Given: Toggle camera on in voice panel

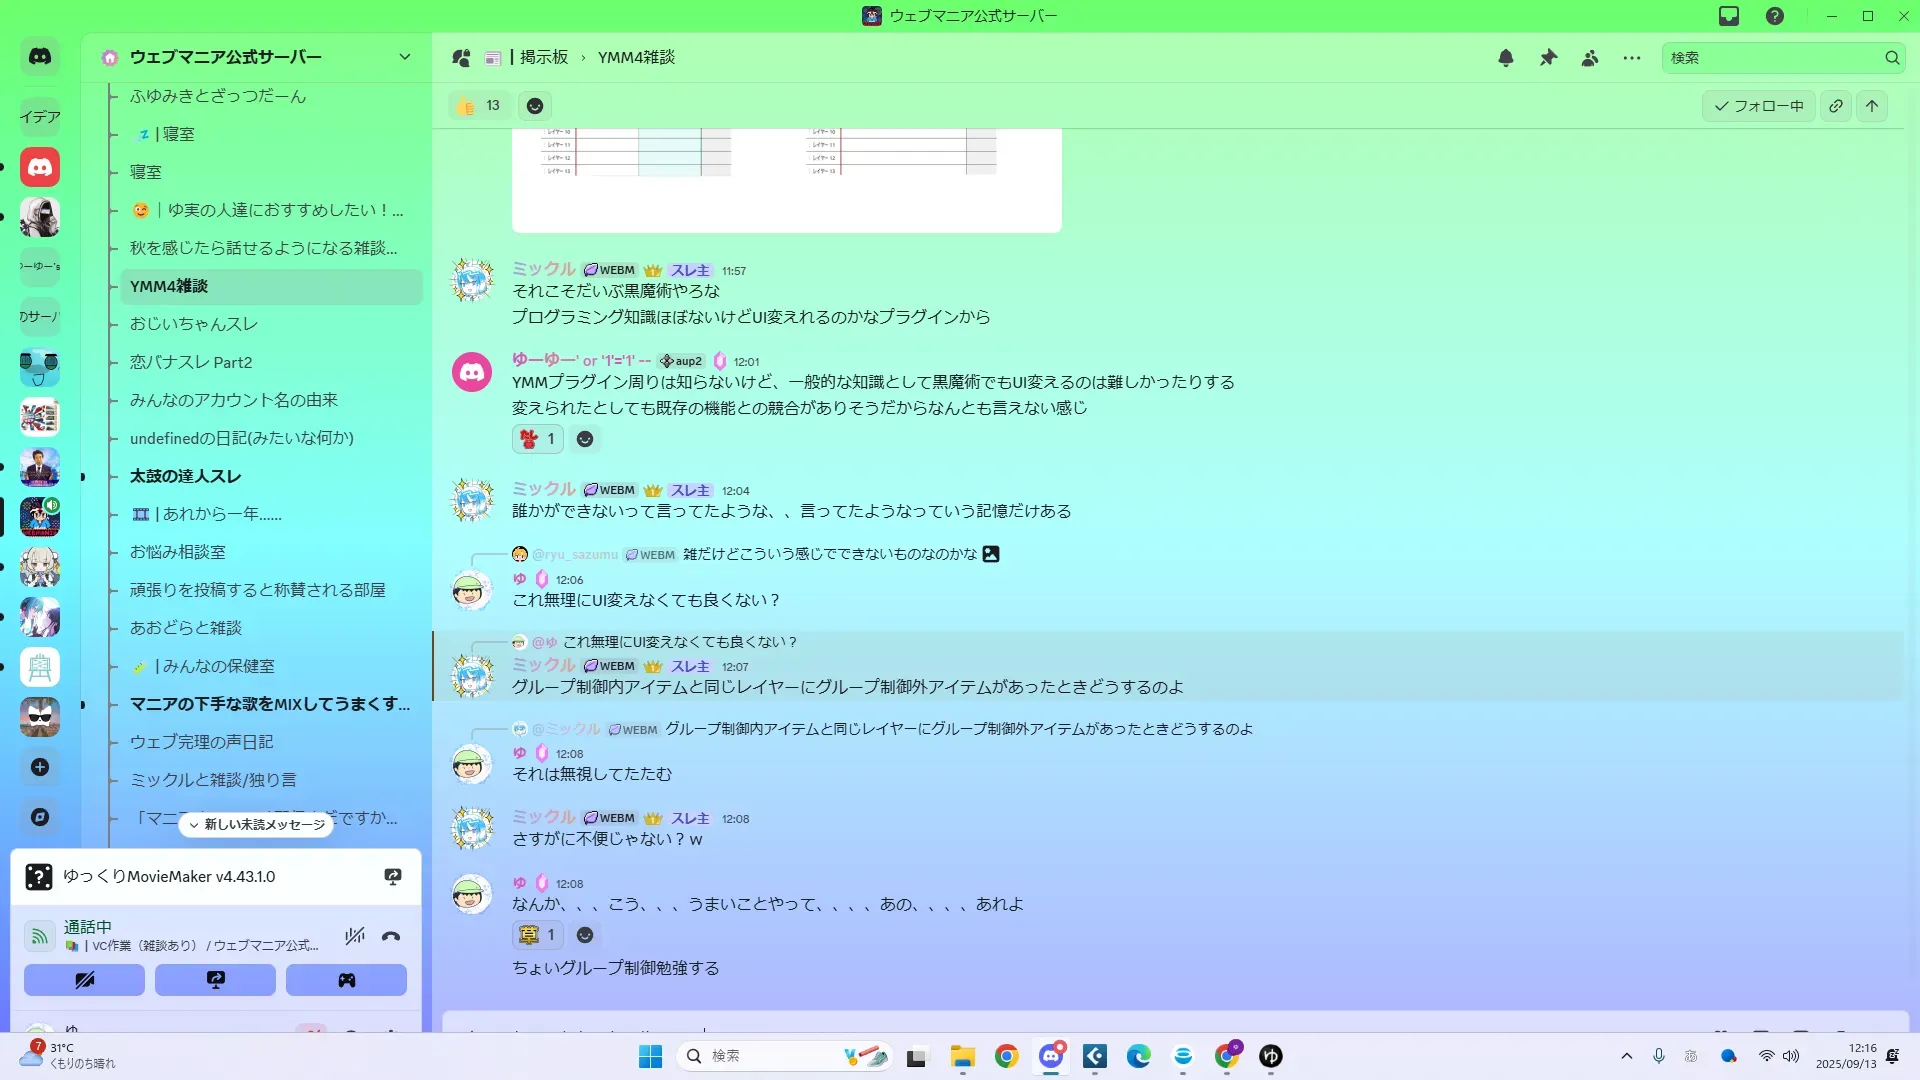Looking at the screenshot, I should point(84,980).
